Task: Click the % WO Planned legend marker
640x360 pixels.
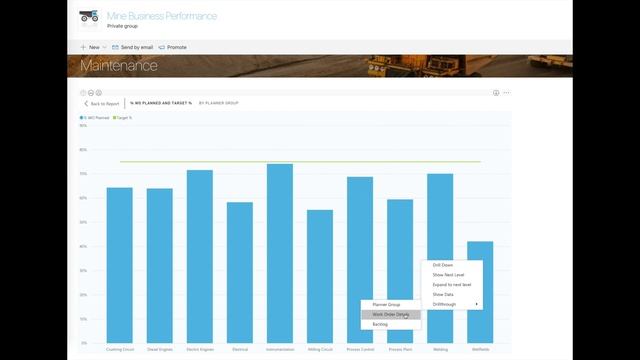Action: pos(81,118)
